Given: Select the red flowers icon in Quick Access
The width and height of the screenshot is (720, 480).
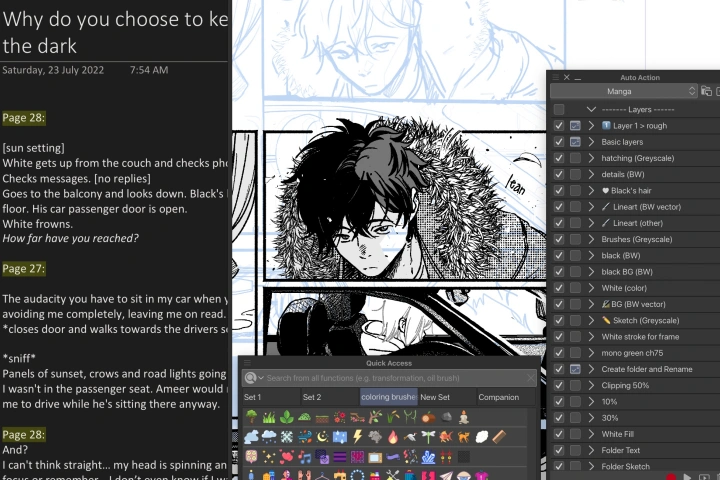Looking at the screenshot, I should (x=340, y=417).
